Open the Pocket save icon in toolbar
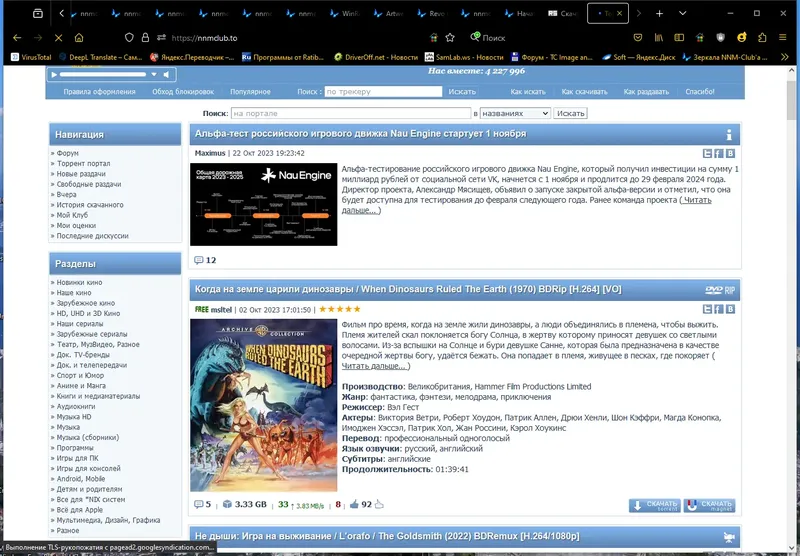 [x=637, y=38]
